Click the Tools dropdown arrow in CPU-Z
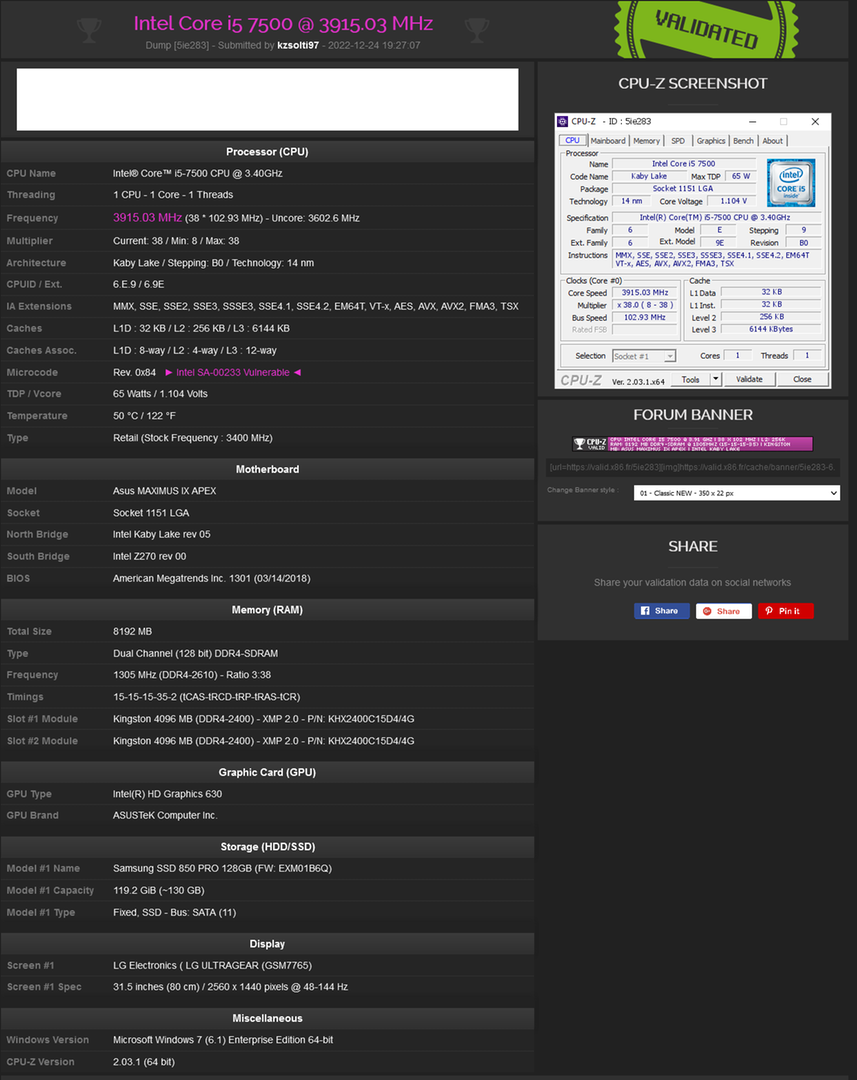The image size is (857, 1080). tap(716, 379)
